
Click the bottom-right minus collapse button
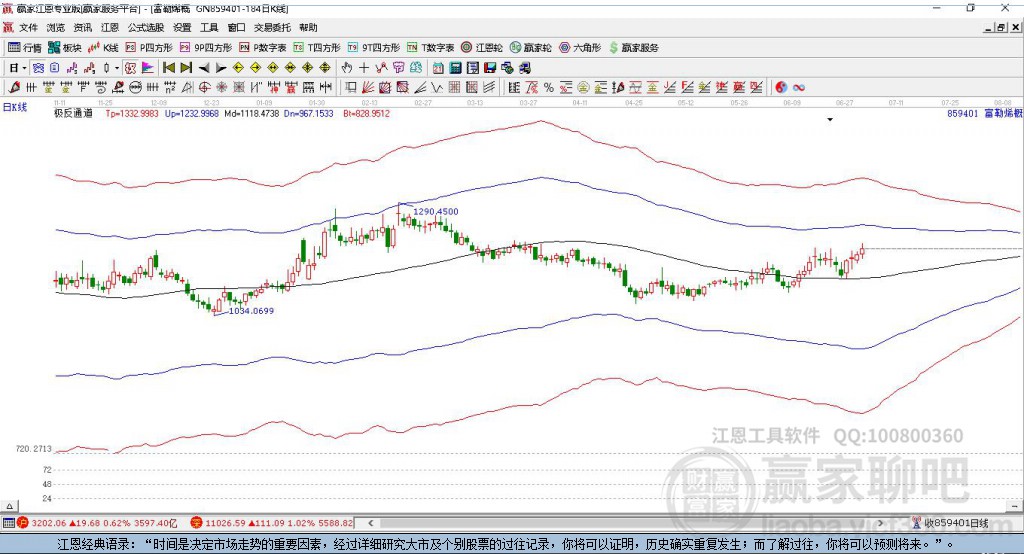click(x=1015, y=506)
